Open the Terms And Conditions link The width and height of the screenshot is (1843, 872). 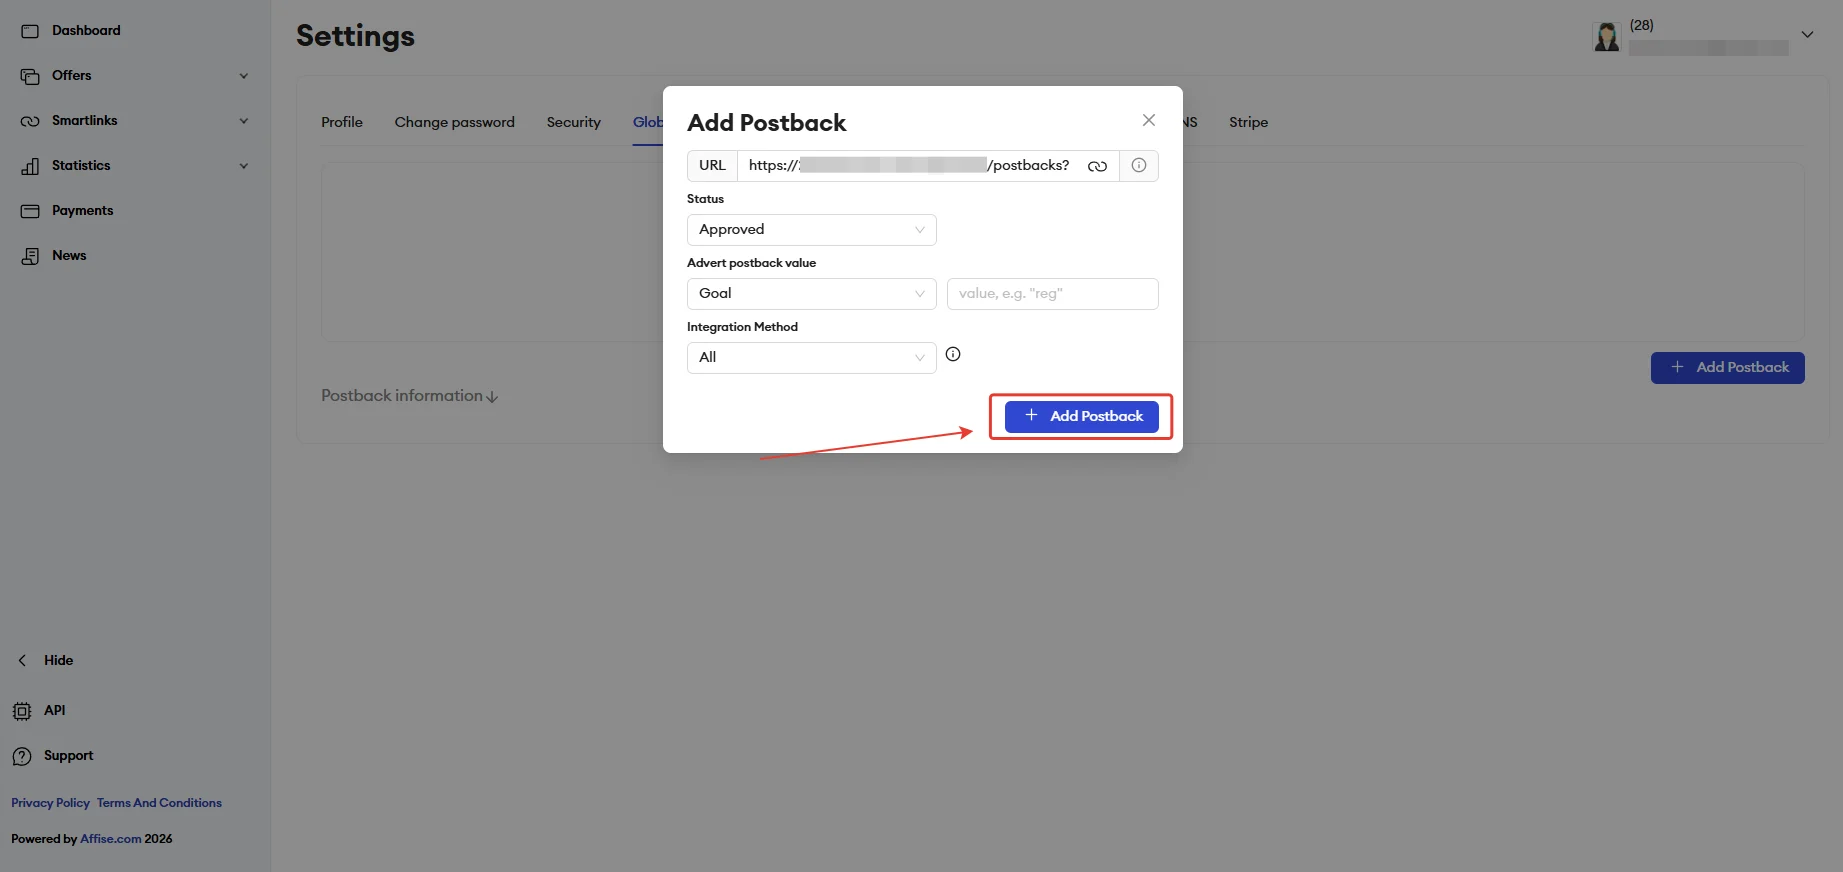point(159,803)
